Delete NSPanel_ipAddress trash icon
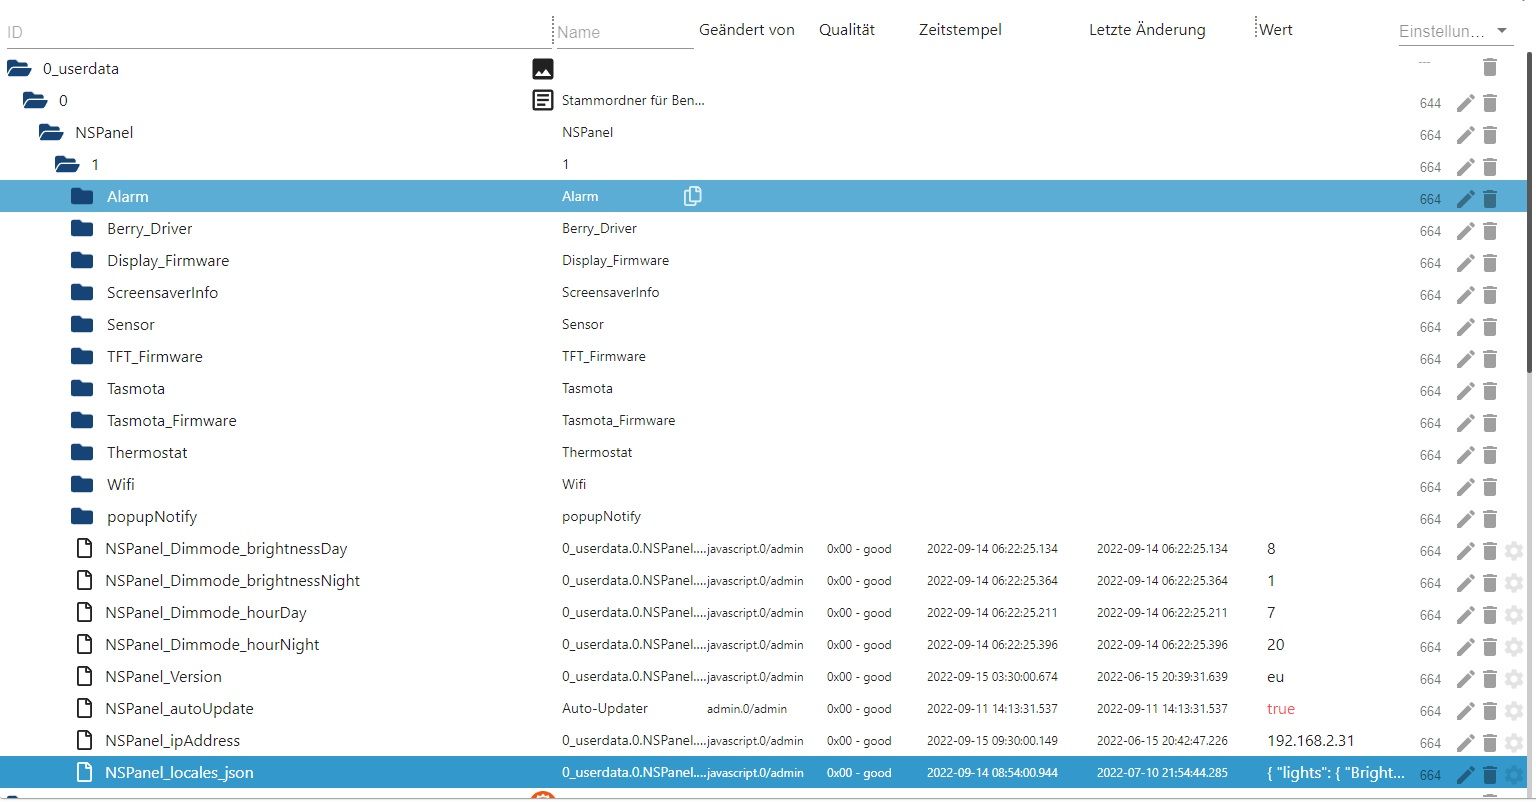The width and height of the screenshot is (1536, 802). [1490, 743]
